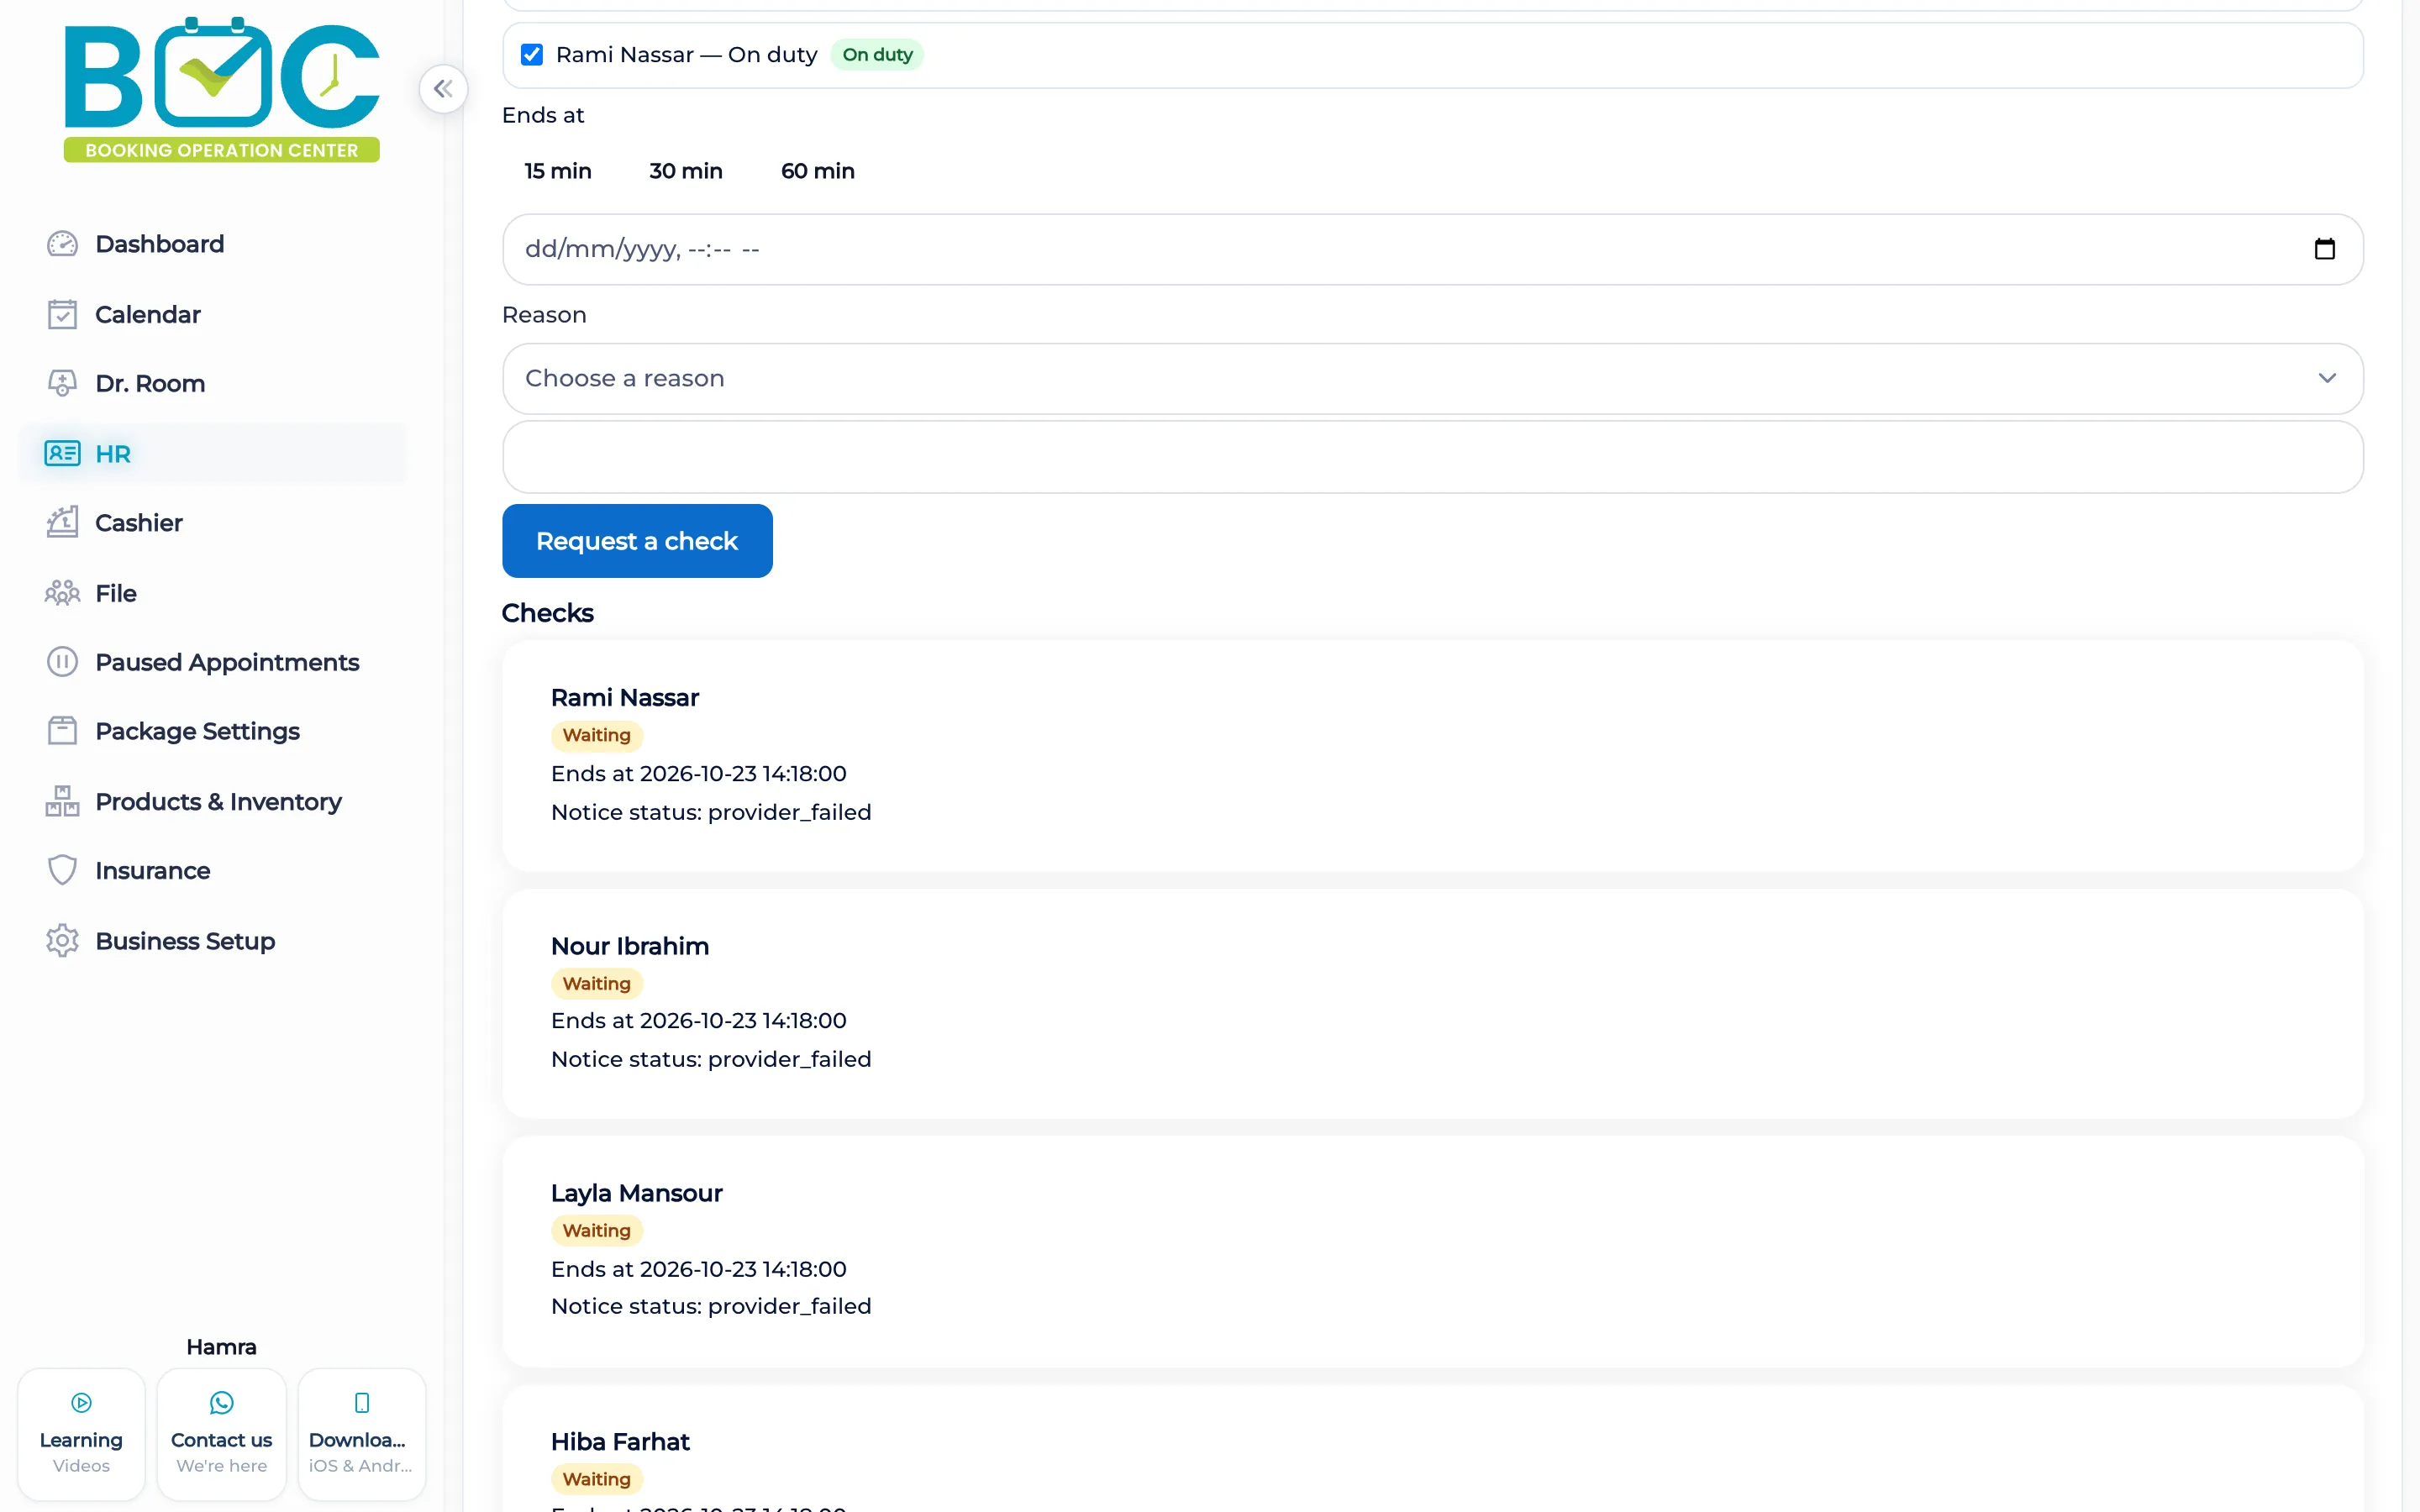Click the HR ID card icon

(x=62, y=453)
